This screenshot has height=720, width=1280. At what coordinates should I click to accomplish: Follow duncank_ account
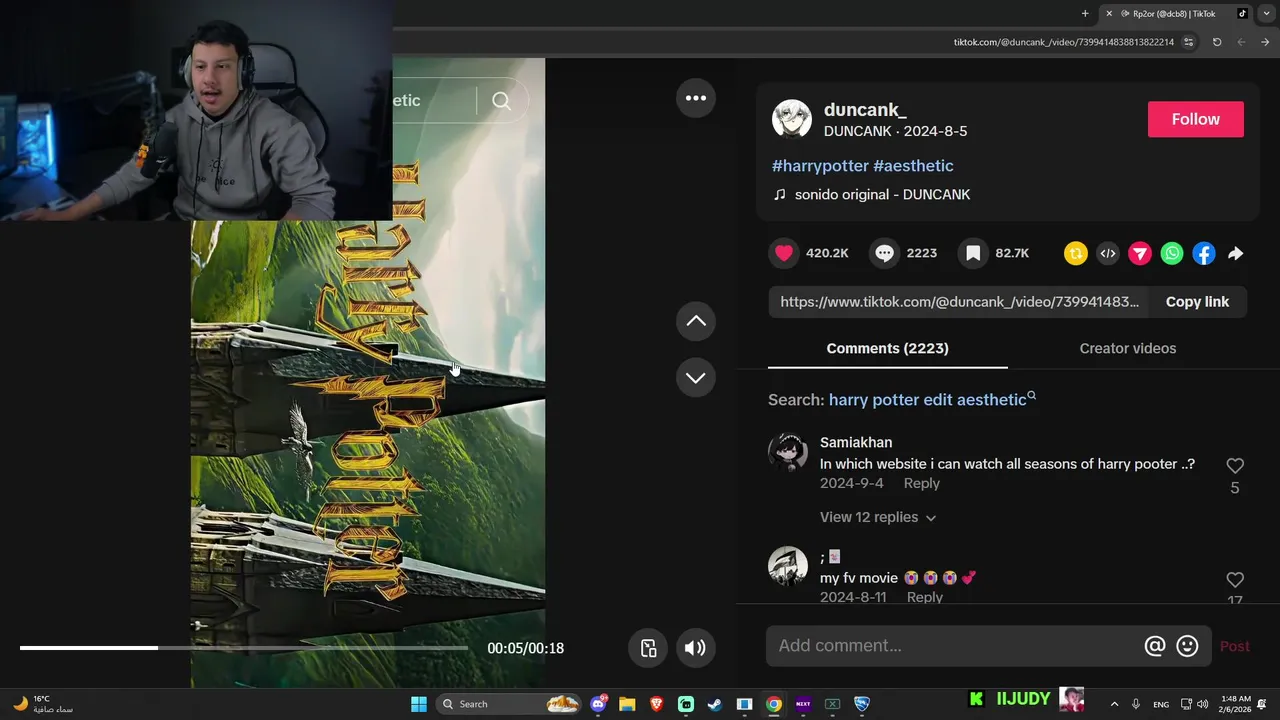point(1196,119)
